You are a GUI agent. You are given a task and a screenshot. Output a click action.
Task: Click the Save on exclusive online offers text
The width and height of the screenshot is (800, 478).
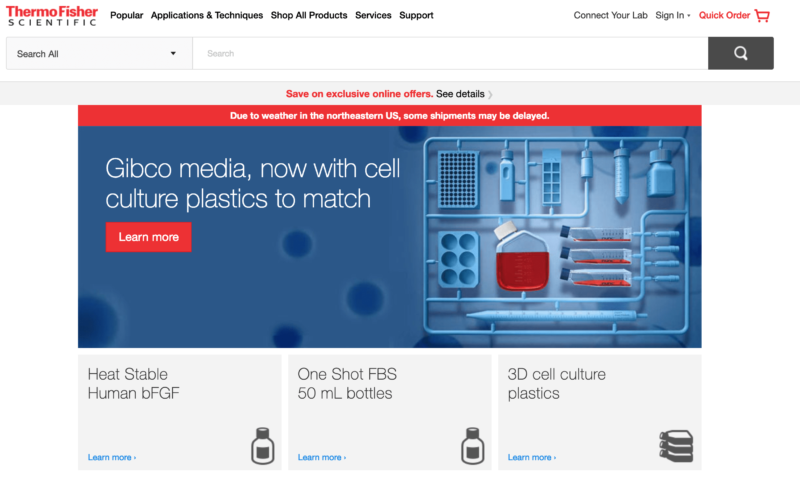tap(359, 94)
